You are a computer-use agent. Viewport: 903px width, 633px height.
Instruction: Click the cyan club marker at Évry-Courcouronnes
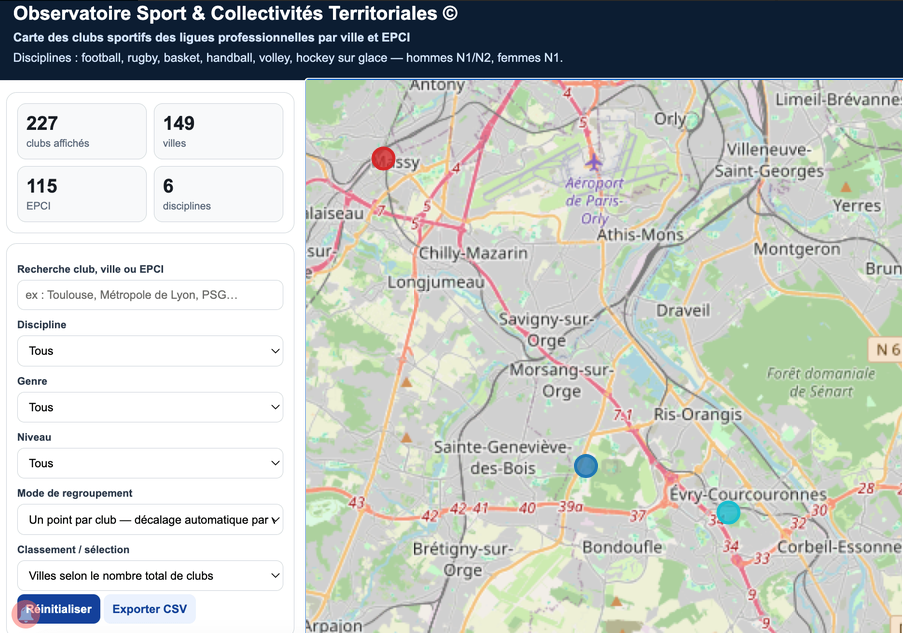click(729, 512)
